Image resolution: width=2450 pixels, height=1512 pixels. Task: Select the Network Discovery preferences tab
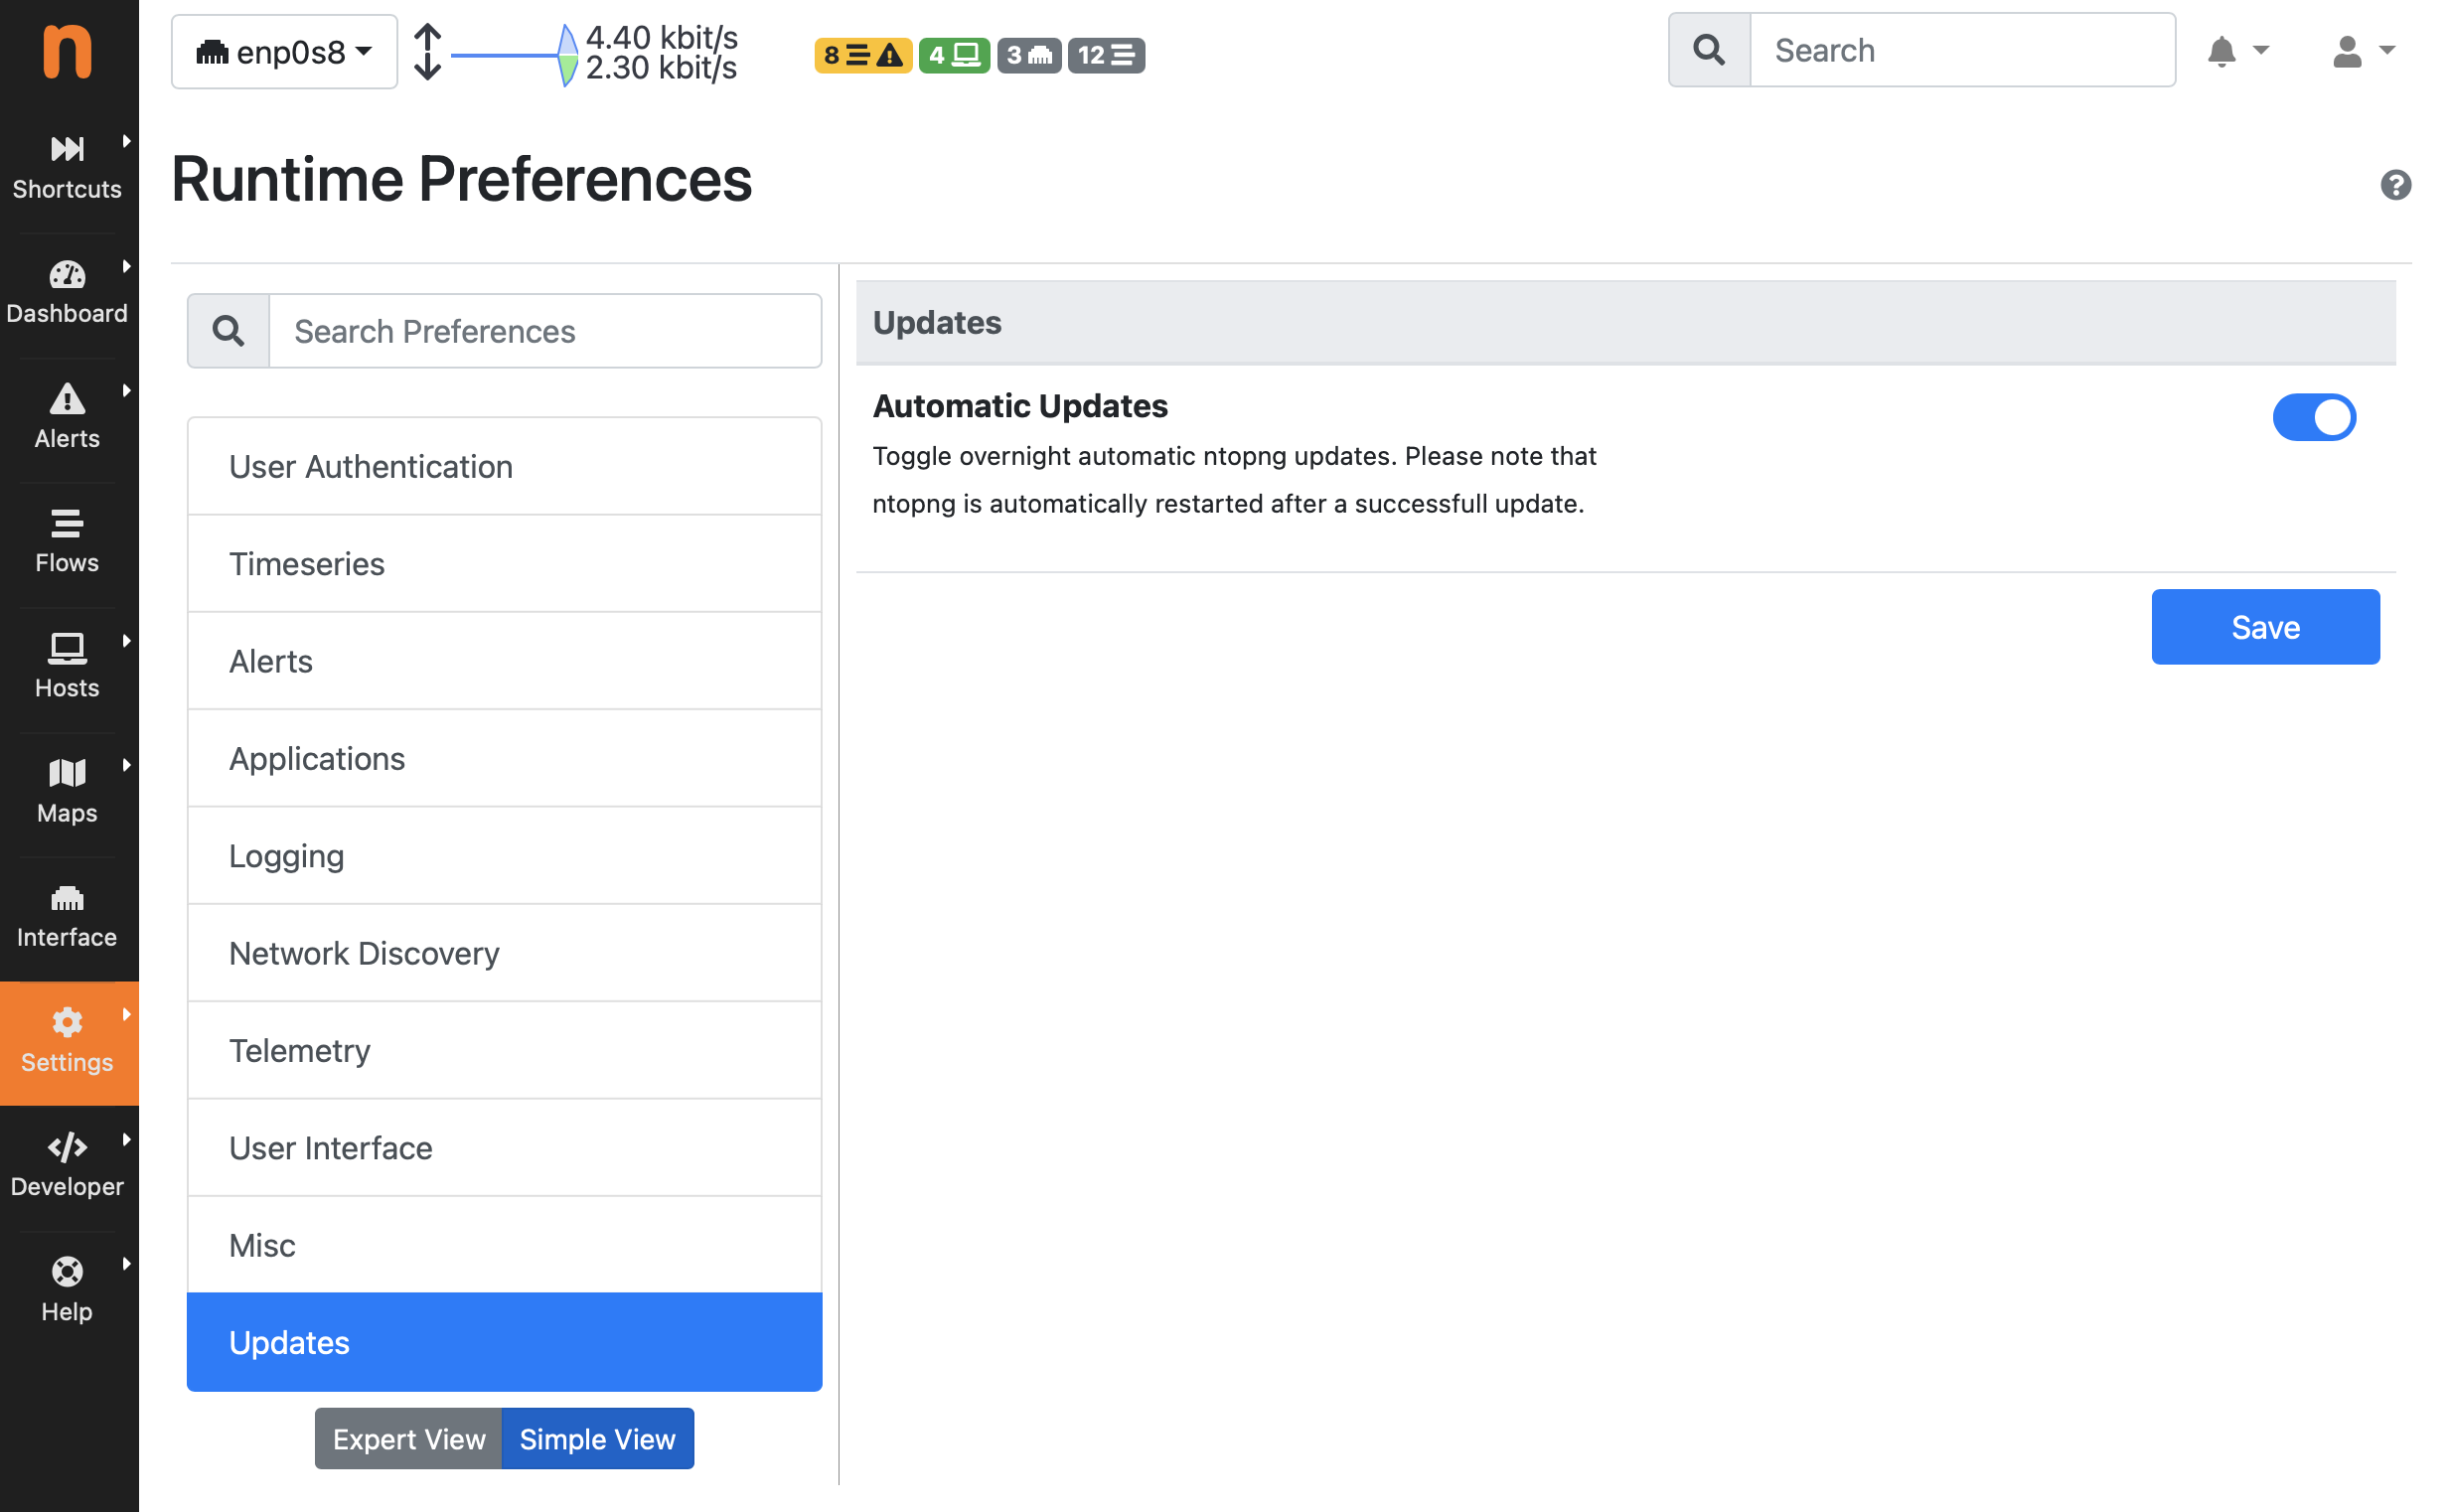point(504,953)
